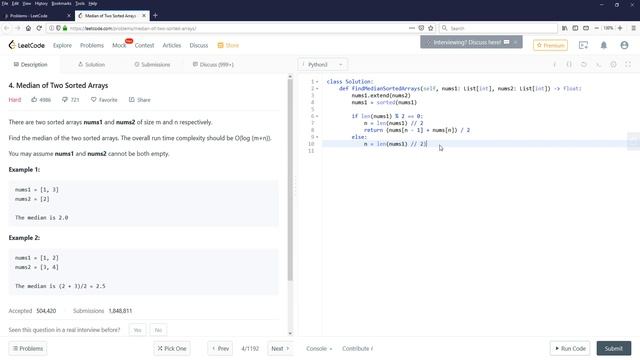
Task: Expand the Console panel
Action: tap(319, 349)
